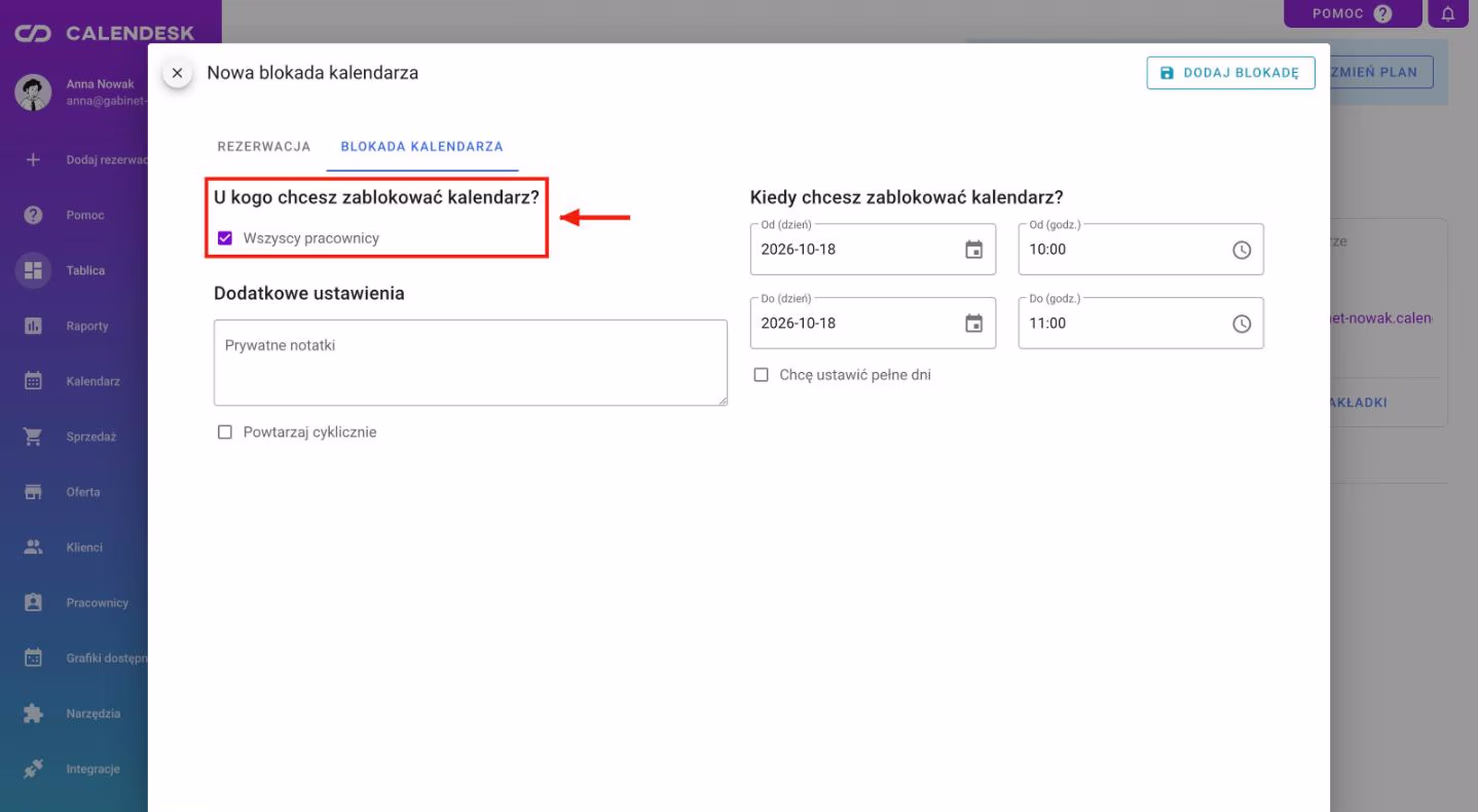Viewport: 1478px width, 812px height.
Task: Open calendar picker for Od (dzień)
Action: (x=973, y=250)
